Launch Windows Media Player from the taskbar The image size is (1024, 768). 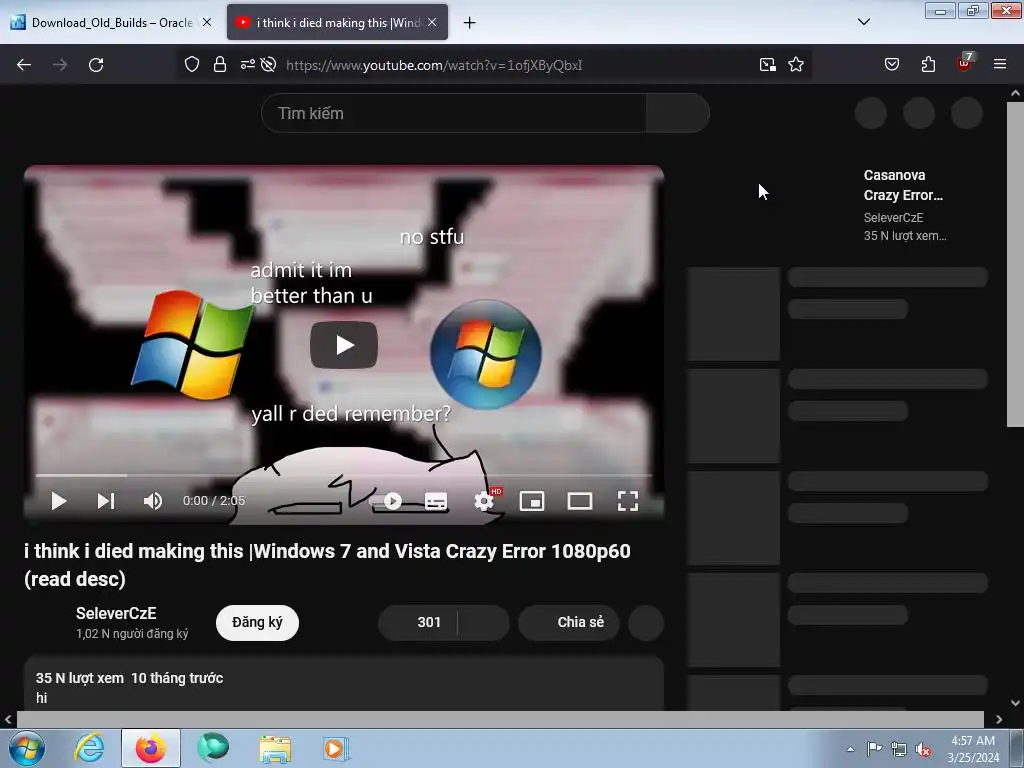click(x=336, y=748)
